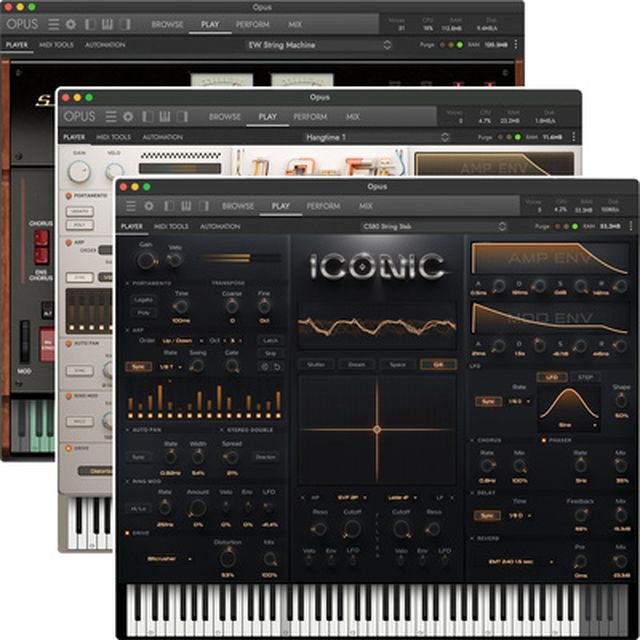This screenshot has height=640, width=640.
Task: Toggle the right panel icon in the back window
Action: point(125,24)
